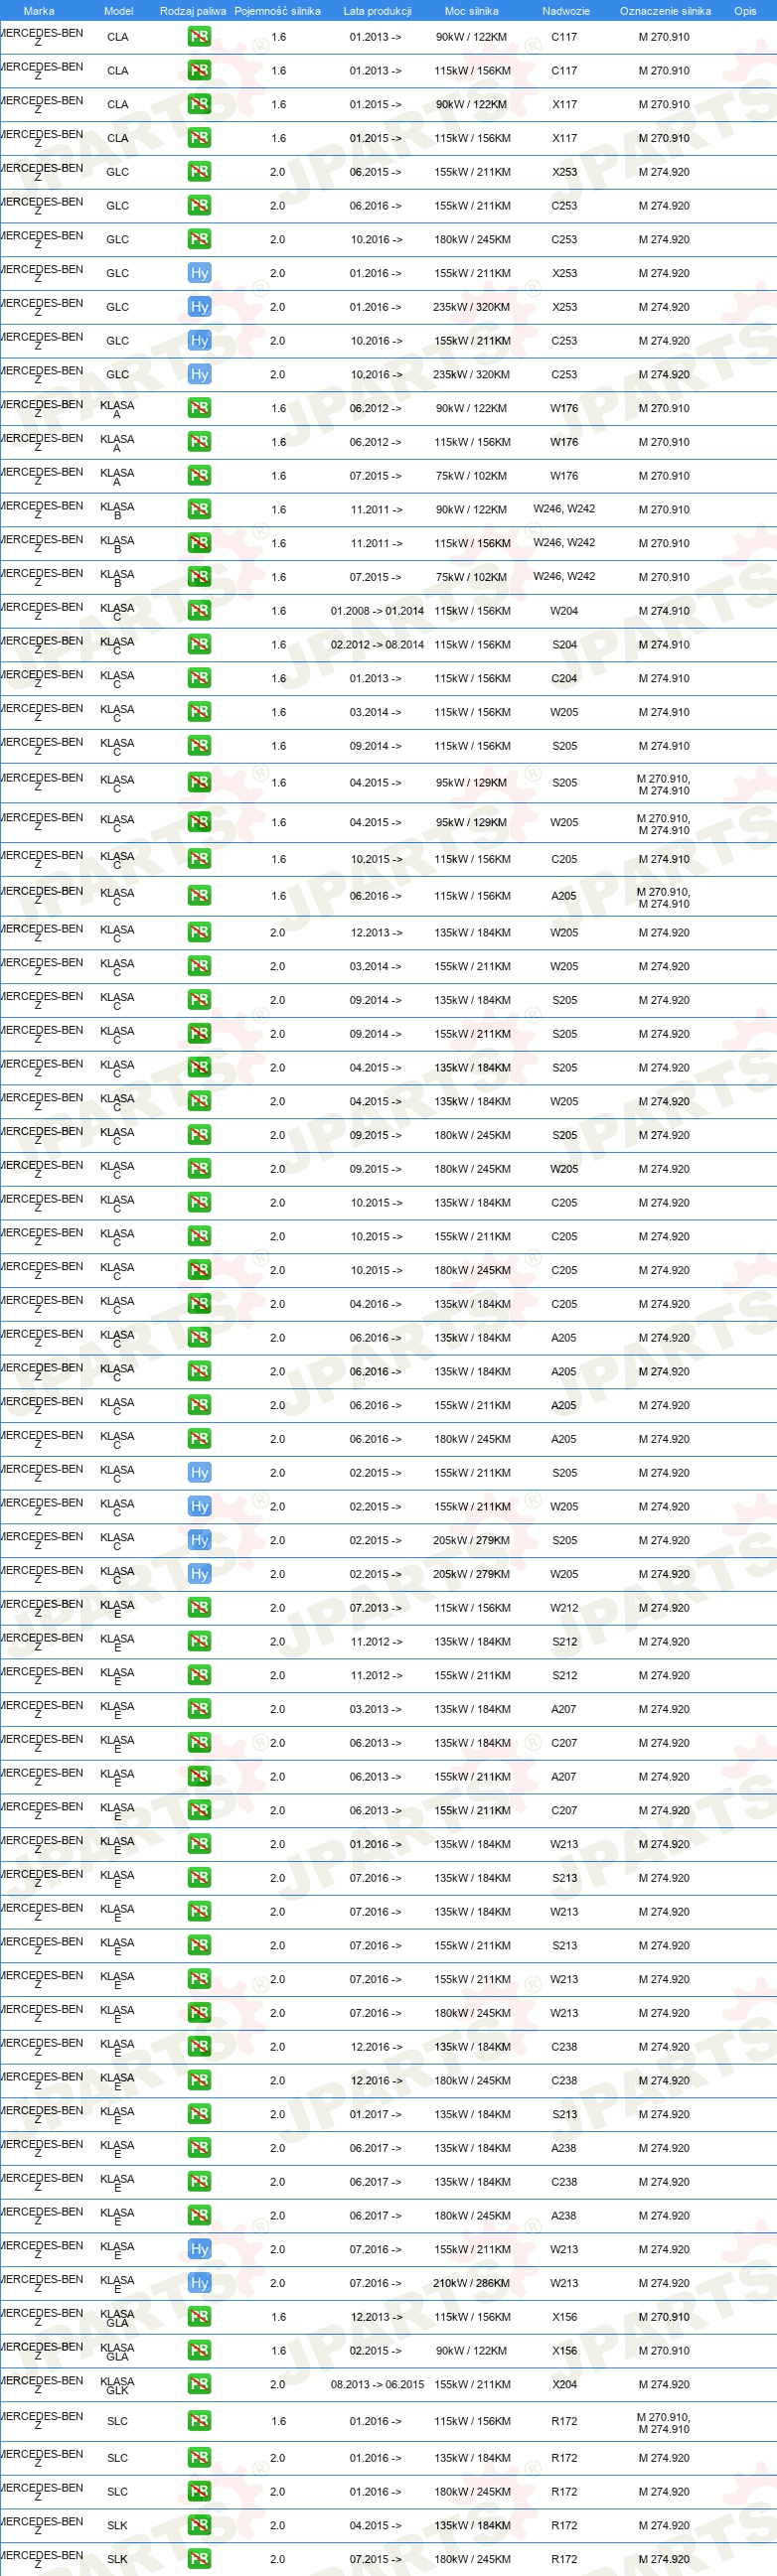Click the Lata produkcji column header
The height and width of the screenshot is (2576, 777).
(377, 11)
